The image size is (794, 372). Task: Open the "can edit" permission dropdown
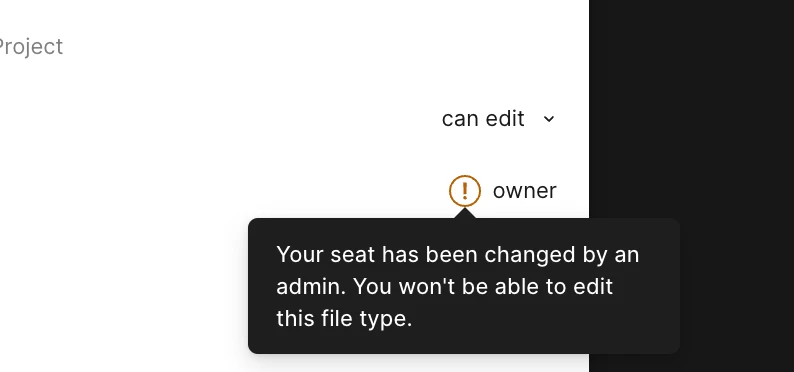point(498,119)
